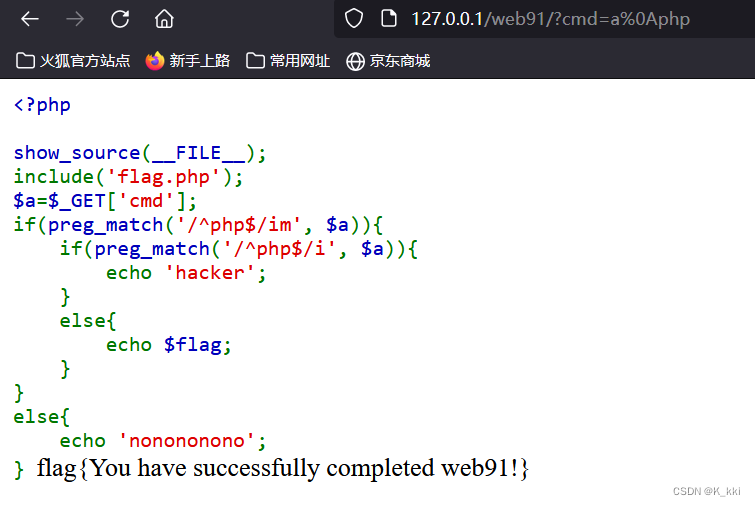Click the $a=$_GET['cmd'] line
The height and width of the screenshot is (506, 755).
coord(105,201)
